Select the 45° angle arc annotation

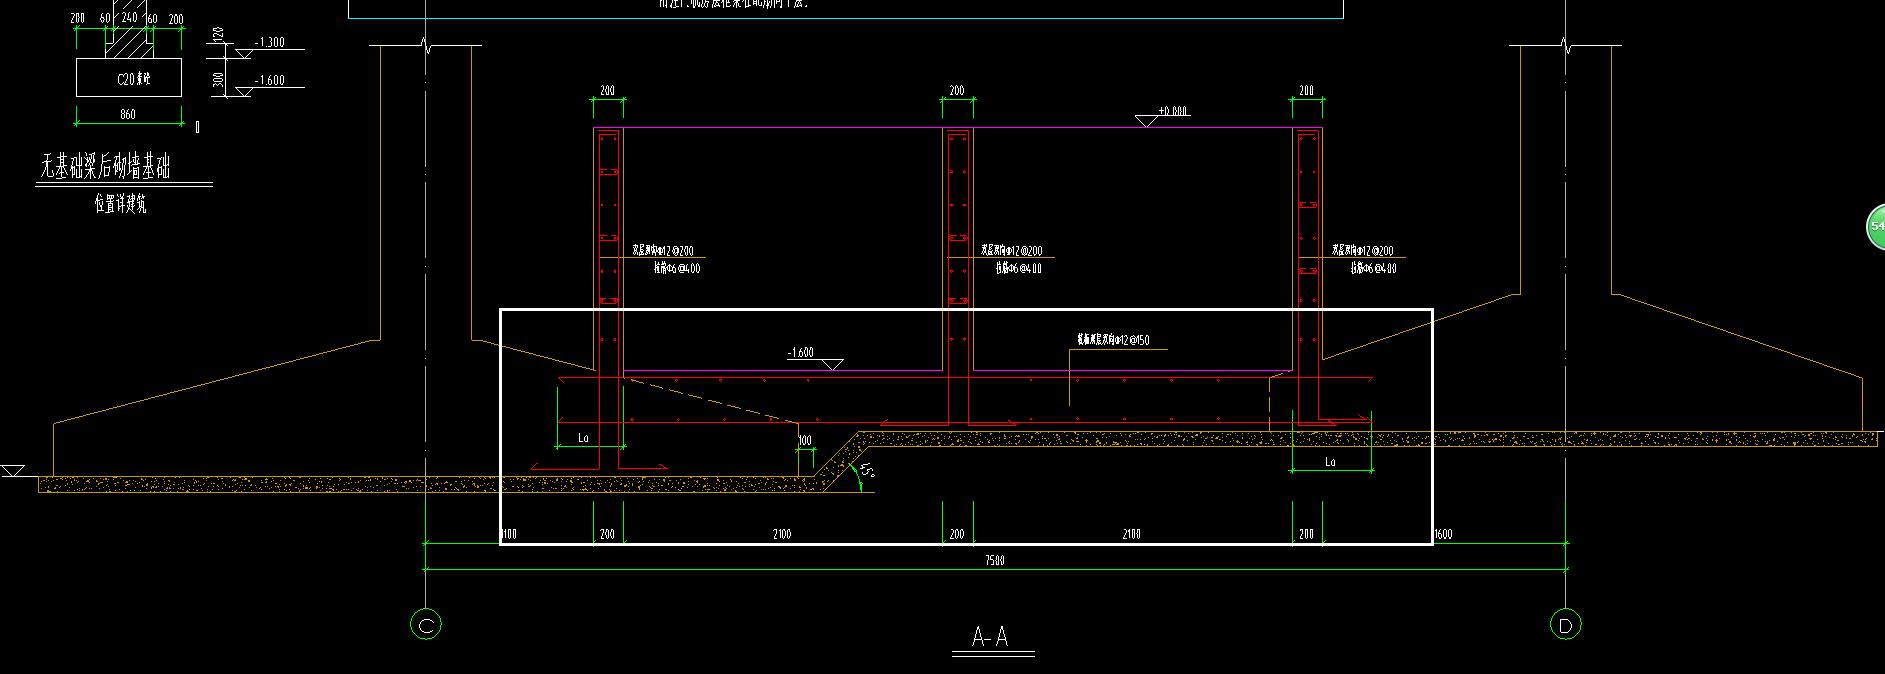864,474
